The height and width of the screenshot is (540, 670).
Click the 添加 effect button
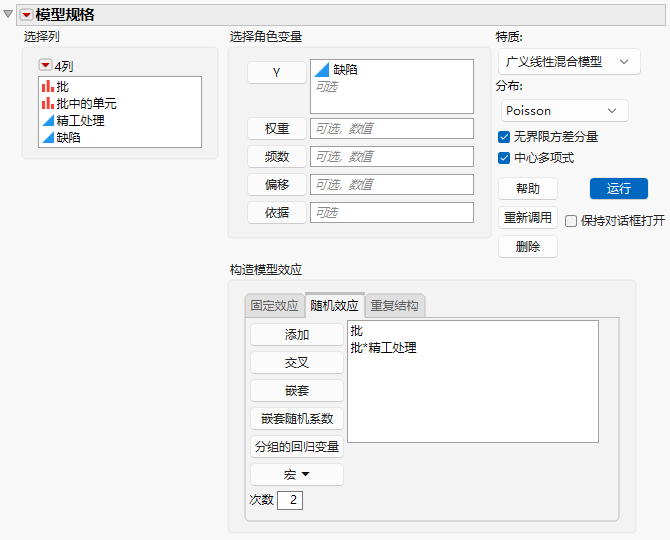click(297, 335)
